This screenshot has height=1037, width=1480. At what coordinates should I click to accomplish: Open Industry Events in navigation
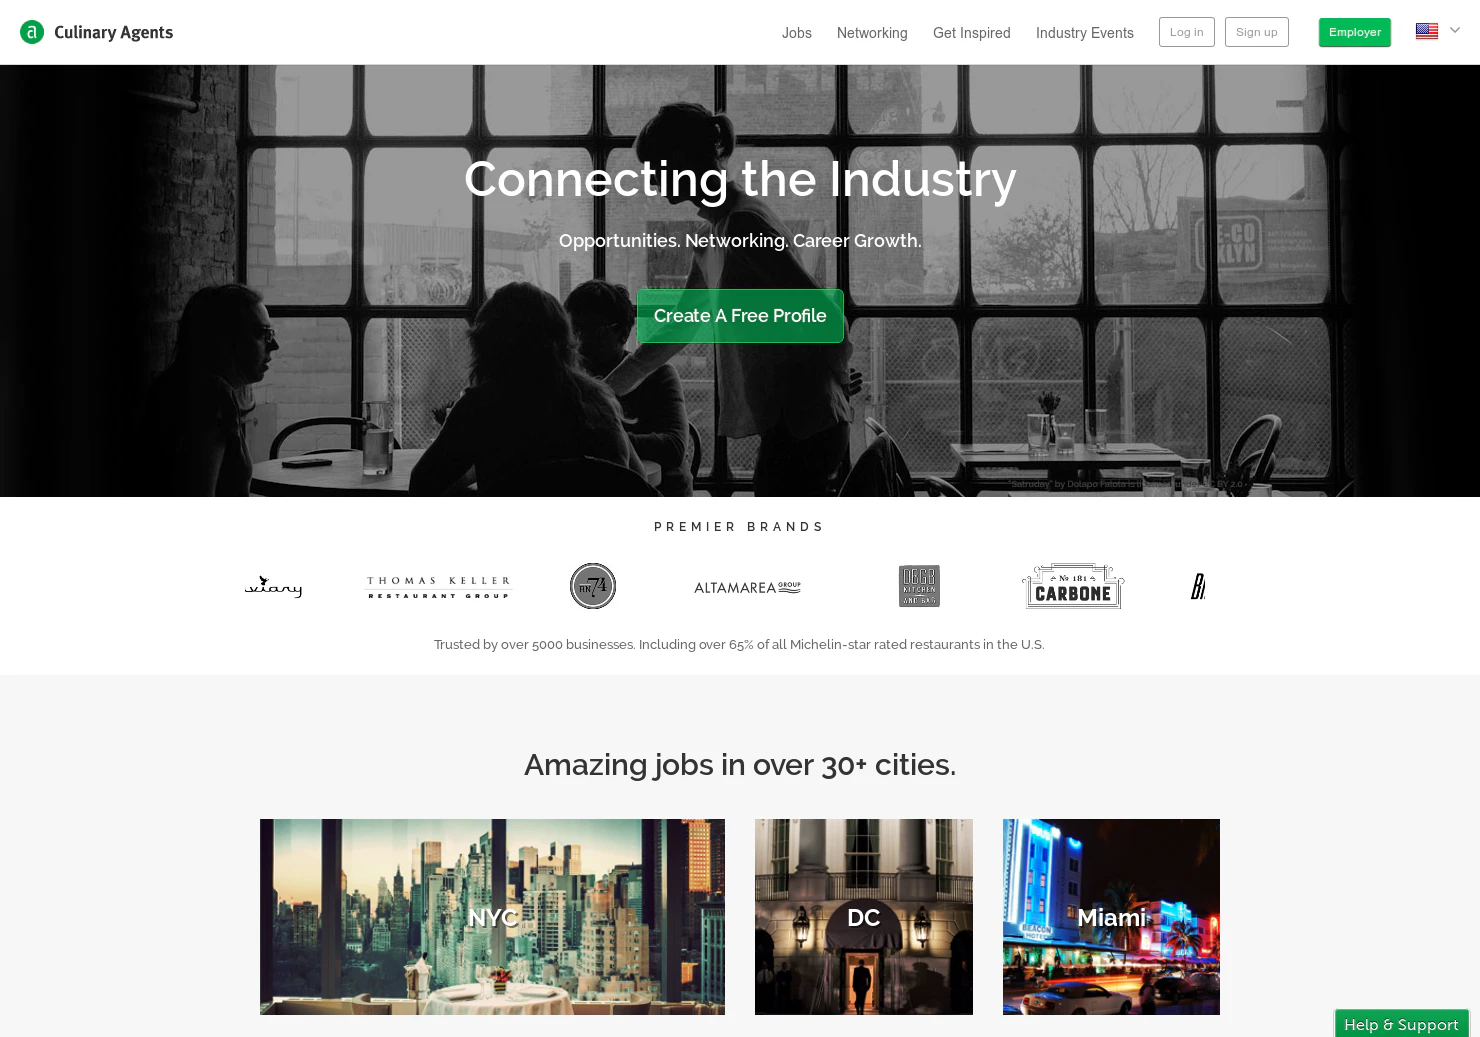tap(1085, 33)
